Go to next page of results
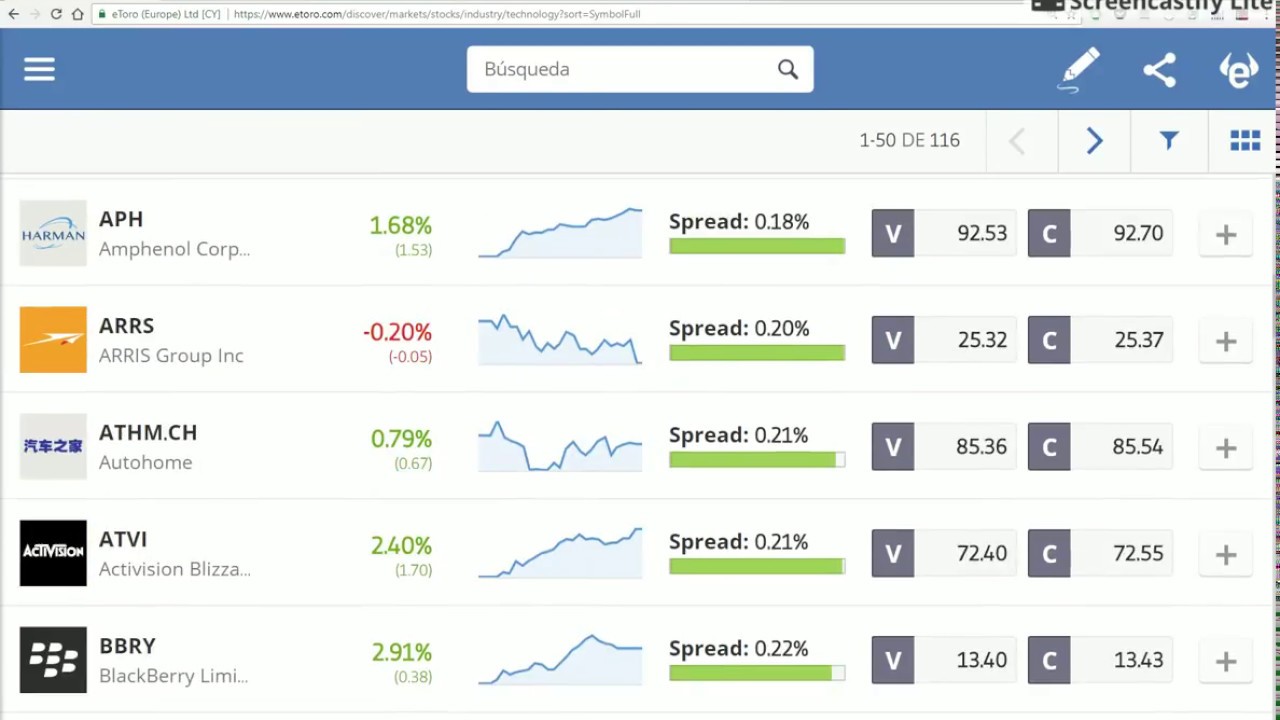Viewport: 1280px width, 720px height. 1094,141
